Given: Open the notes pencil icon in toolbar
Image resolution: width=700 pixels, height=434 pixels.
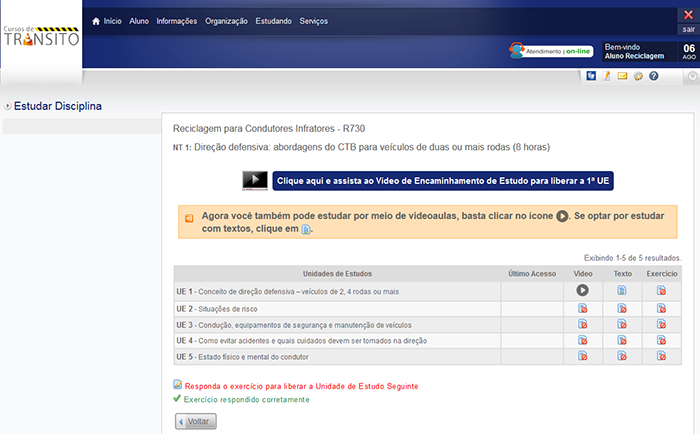Looking at the screenshot, I should [606, 76].
